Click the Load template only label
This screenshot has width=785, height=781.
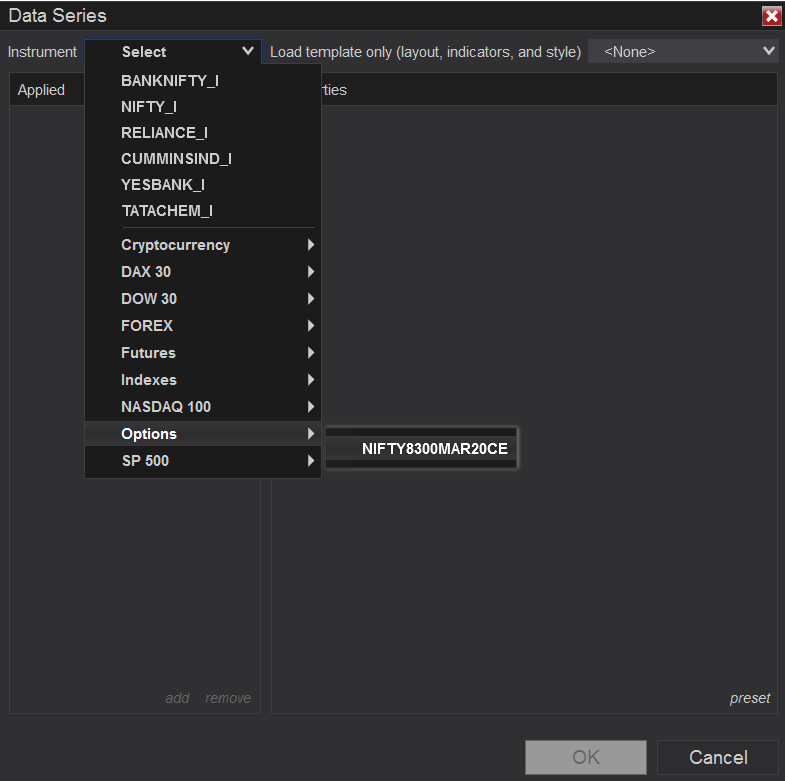coord(426,52)
